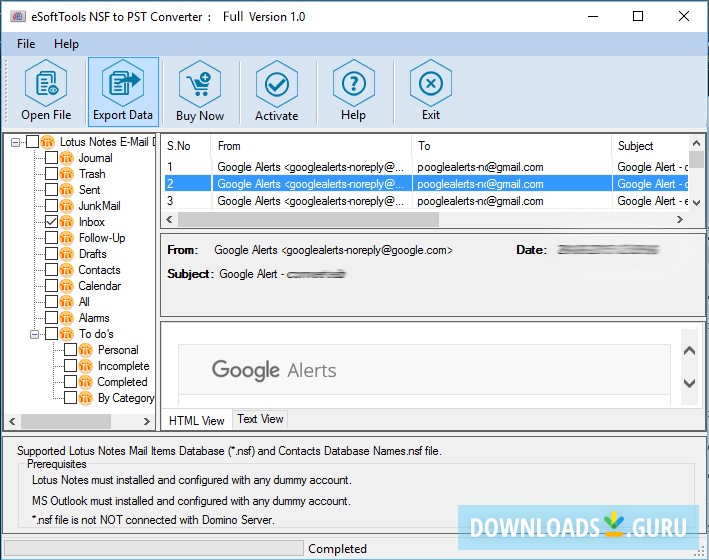This screenshot has height=560, width=709.
Task: Click the Open File toolbar icon
Action: [46, 84]
